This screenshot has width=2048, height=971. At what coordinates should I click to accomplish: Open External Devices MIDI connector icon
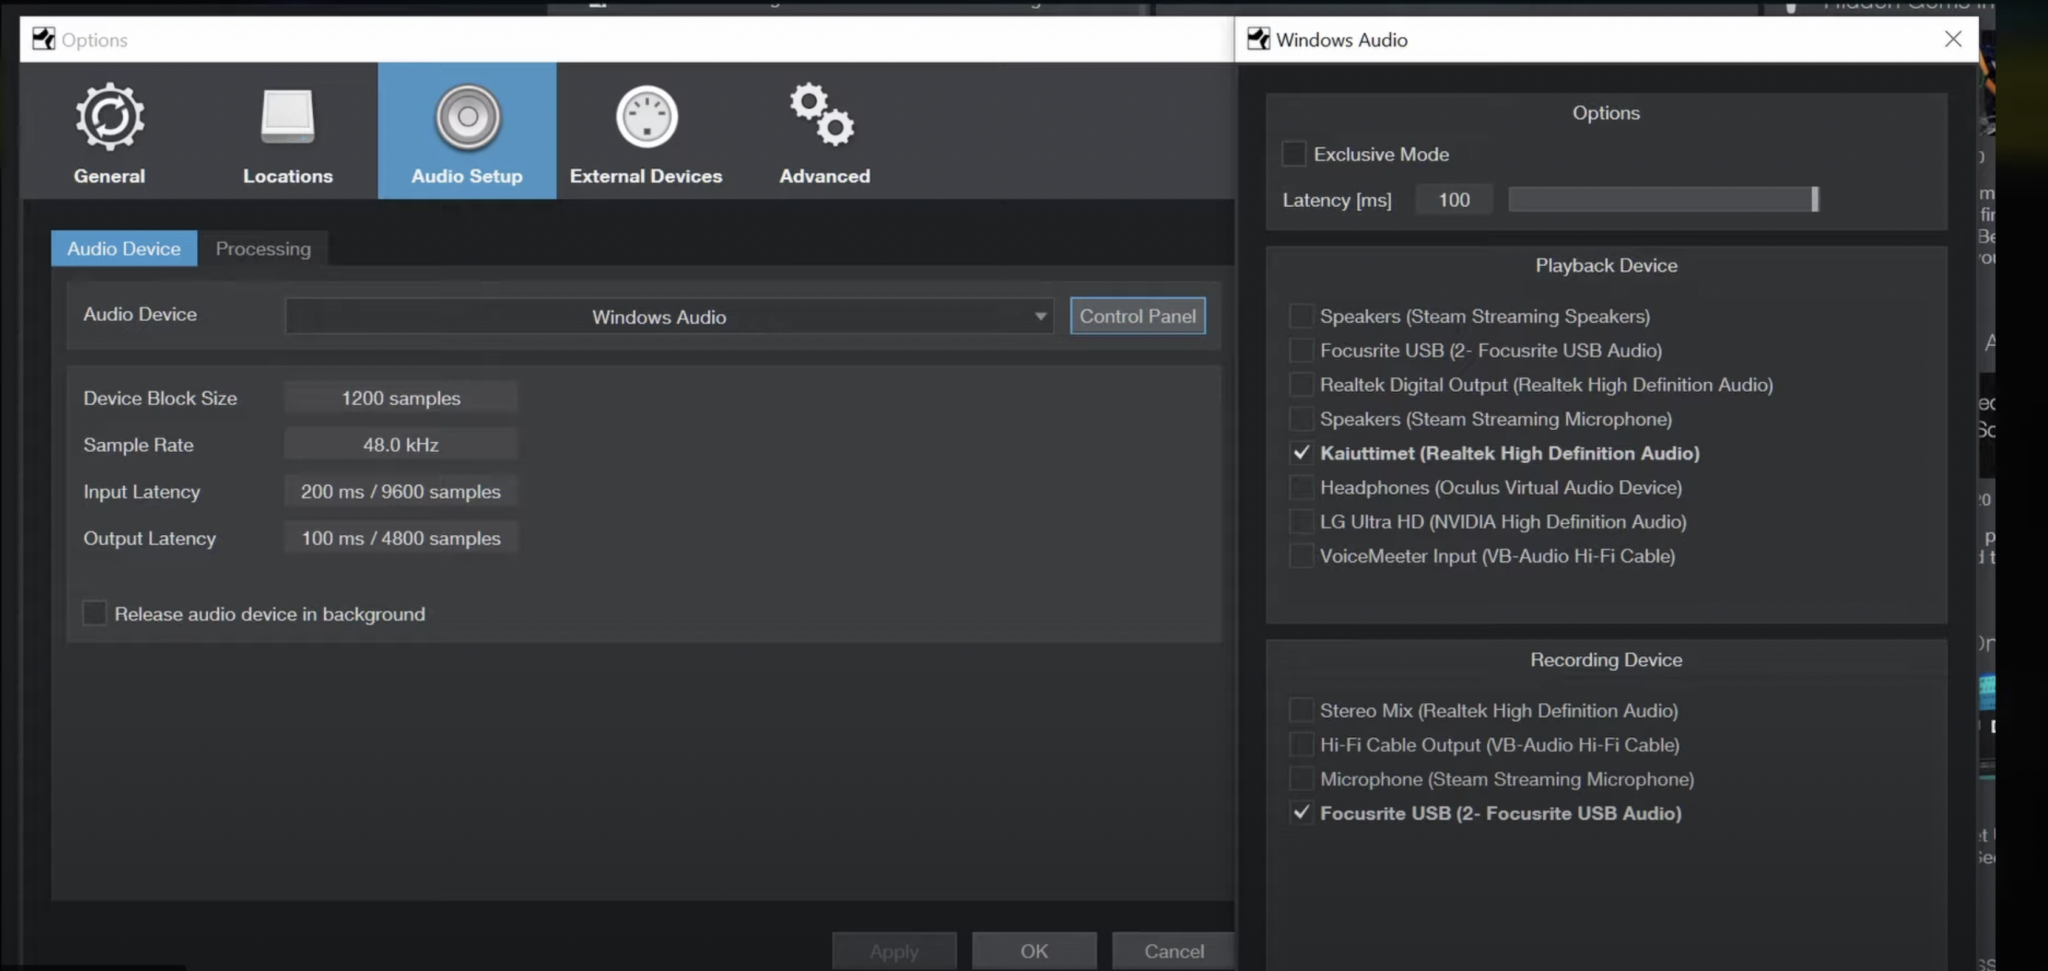tap(646, 118)
